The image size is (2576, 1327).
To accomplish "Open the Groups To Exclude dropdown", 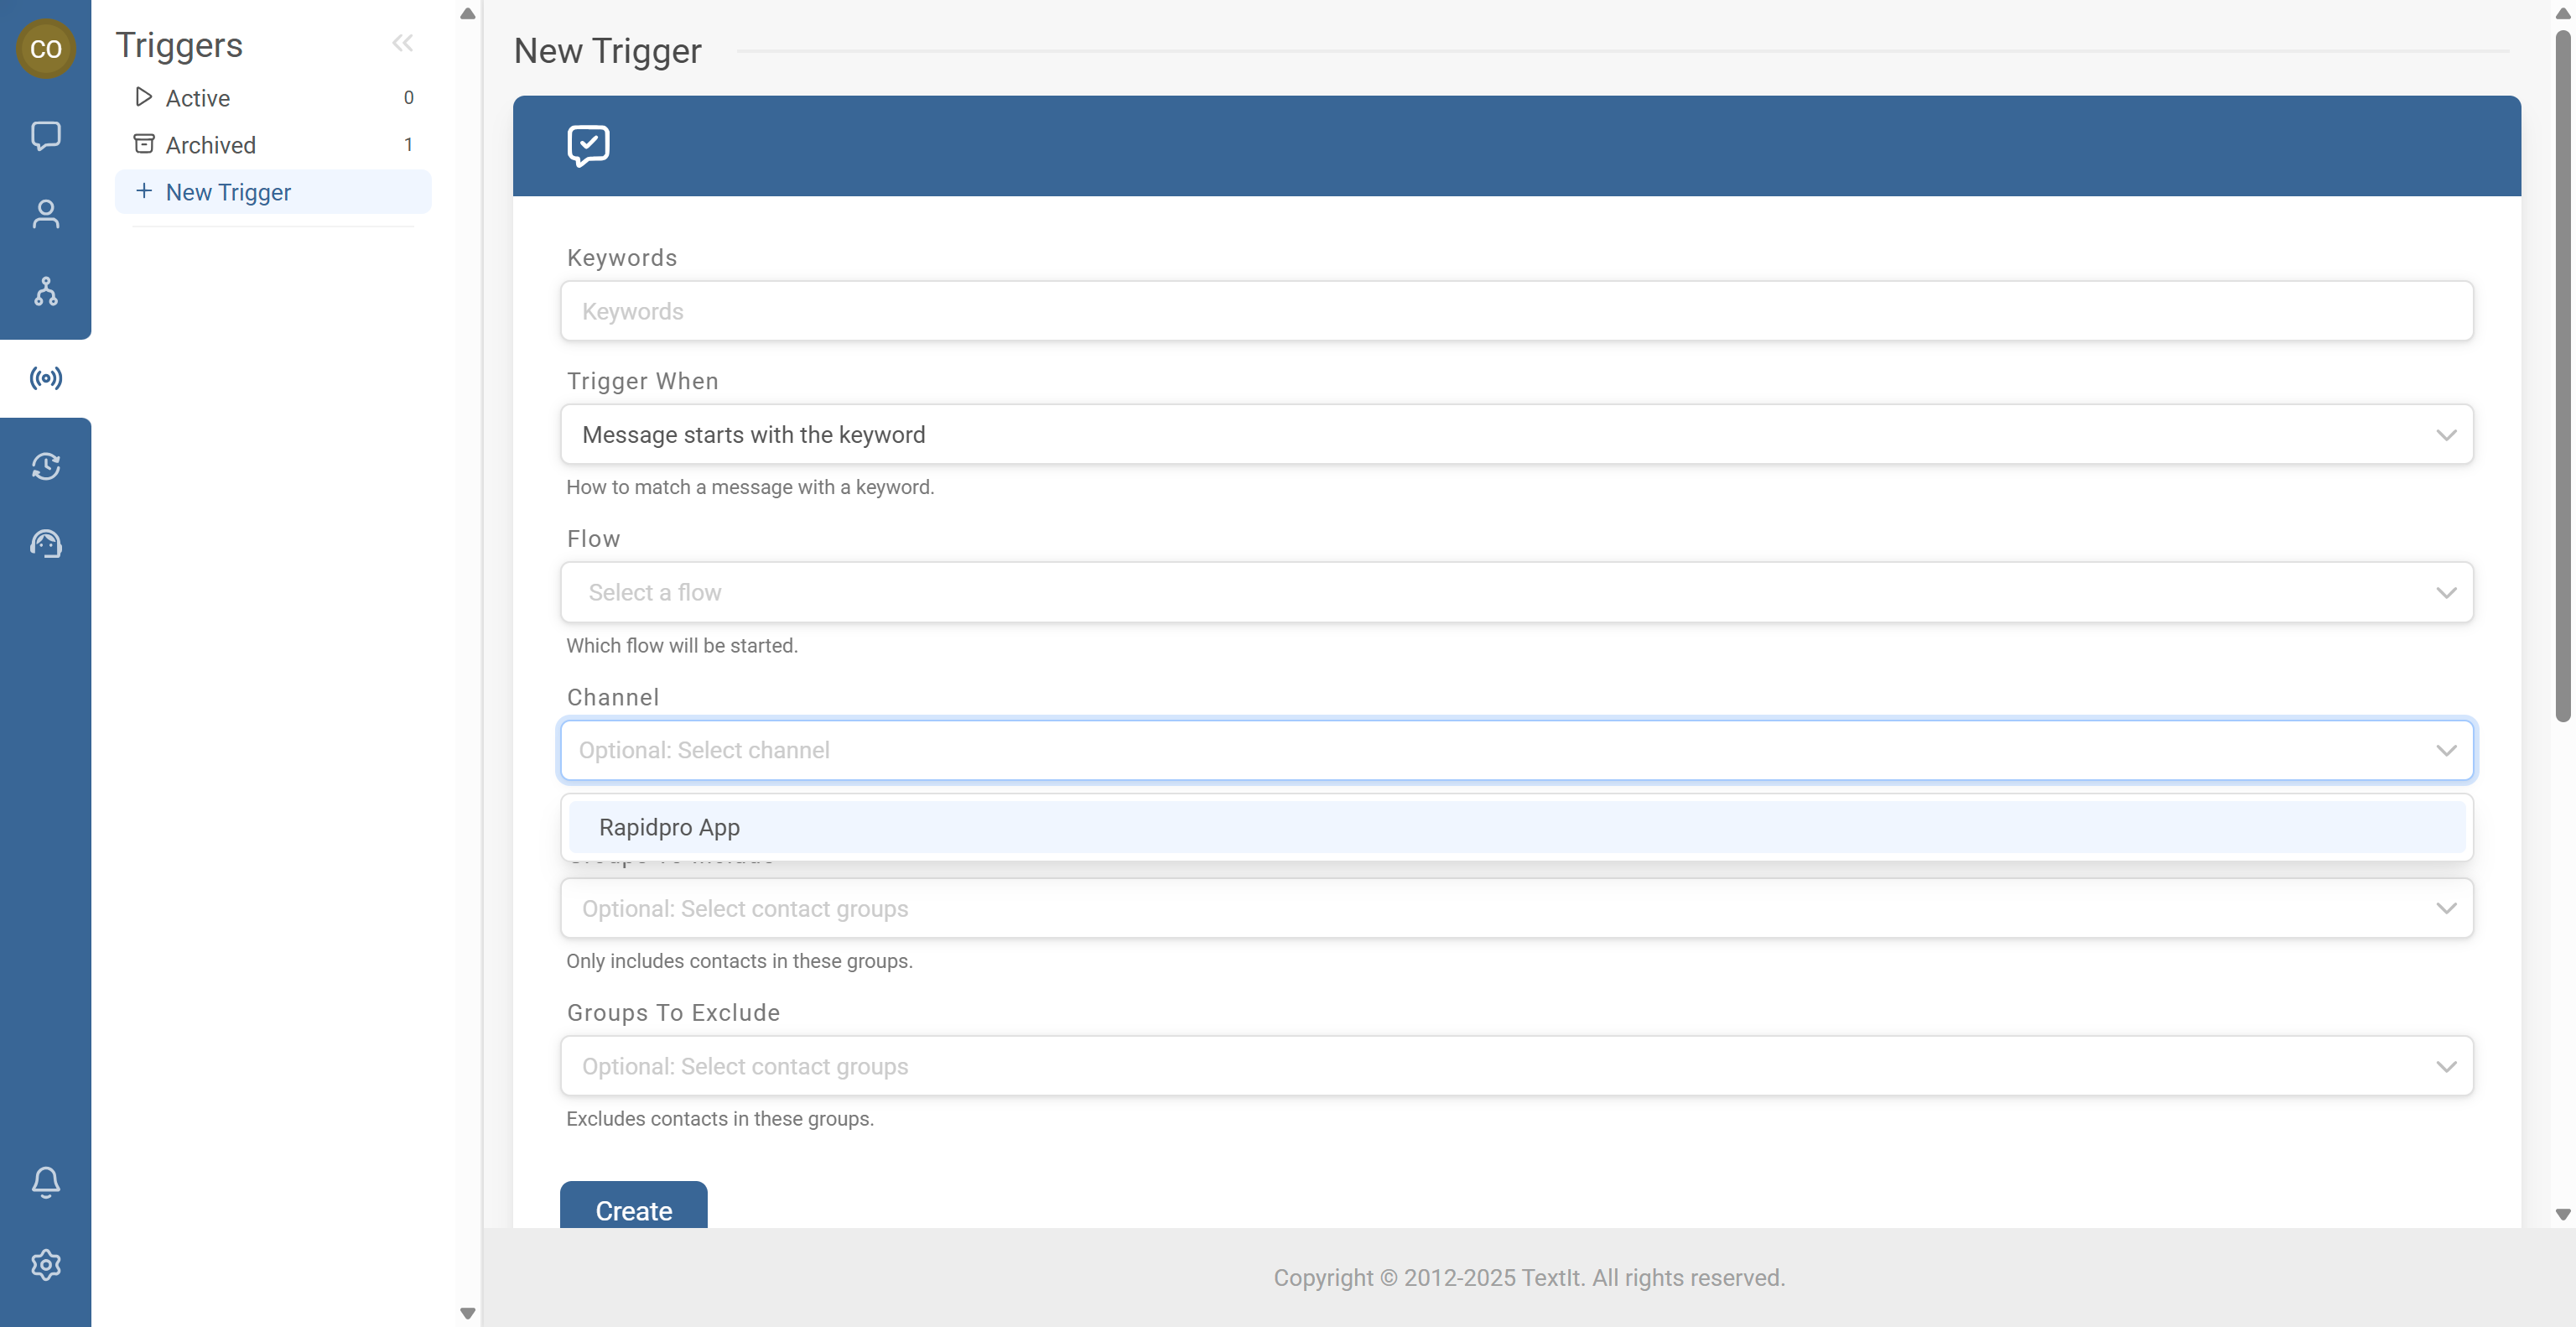I will [x=1517, y=1066].
